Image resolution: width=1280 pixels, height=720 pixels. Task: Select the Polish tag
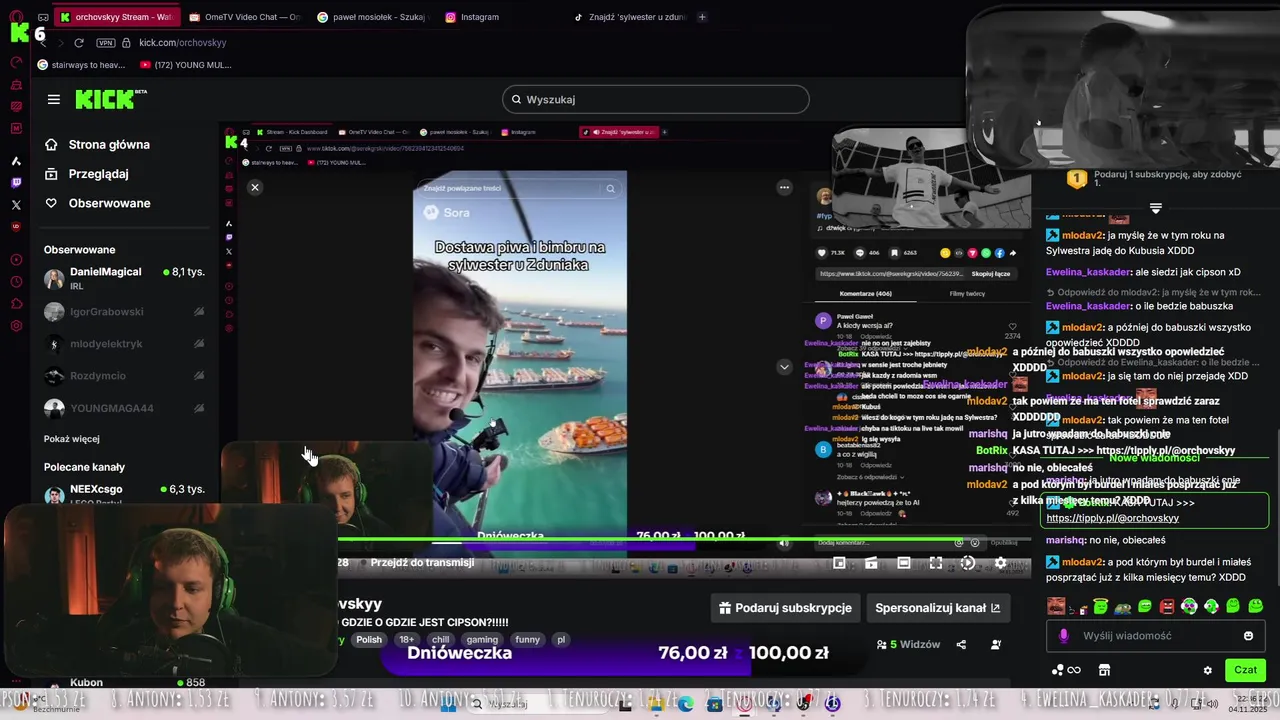tap(369, 640)
